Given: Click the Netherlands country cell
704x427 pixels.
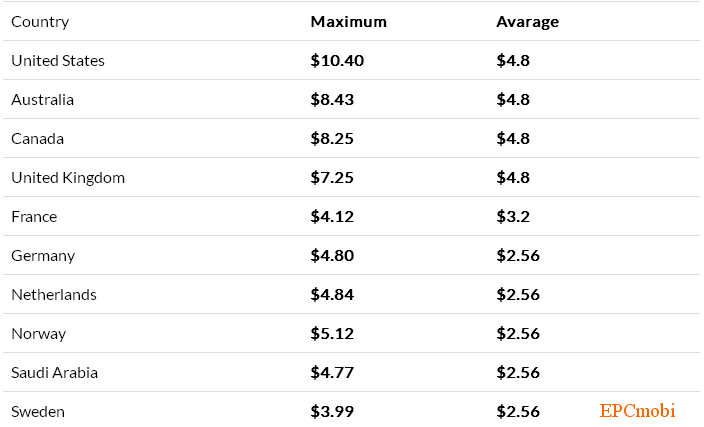Looking at the screenshot, I should click(x=54, y=295).
